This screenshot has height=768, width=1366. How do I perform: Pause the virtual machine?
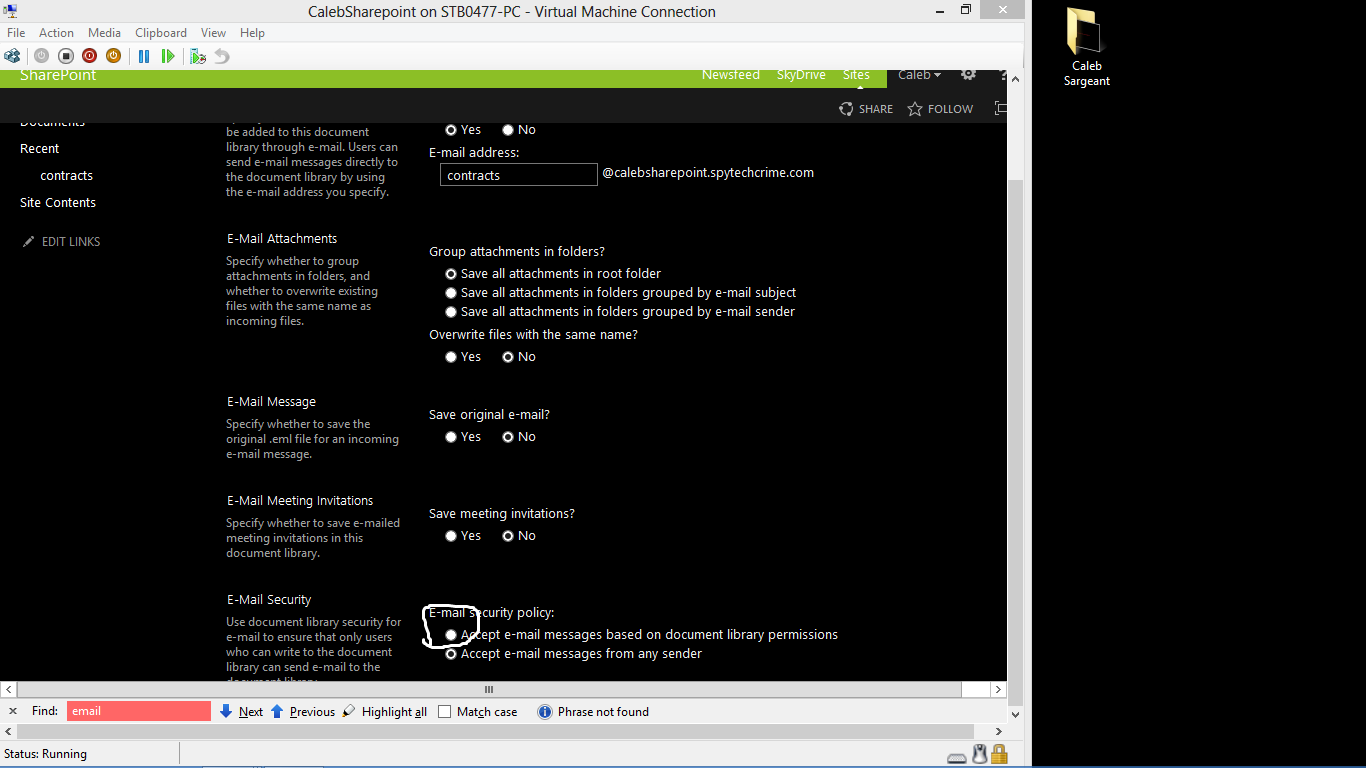point(144,56)
